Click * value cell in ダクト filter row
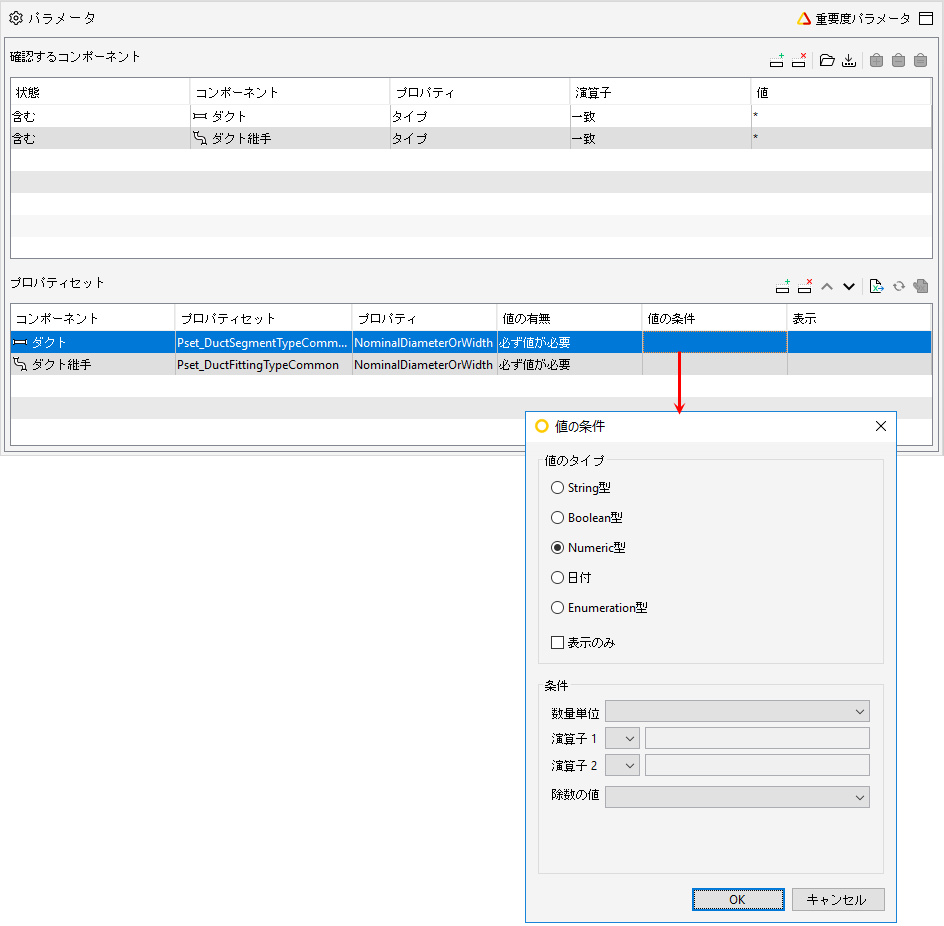 [841, 116]
